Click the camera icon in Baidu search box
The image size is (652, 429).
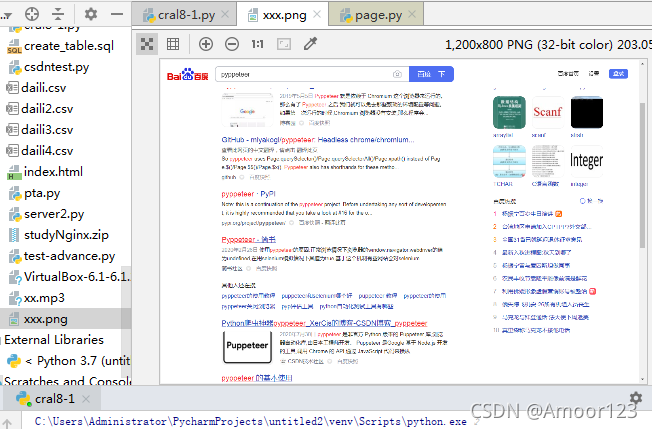pos(397,74)
